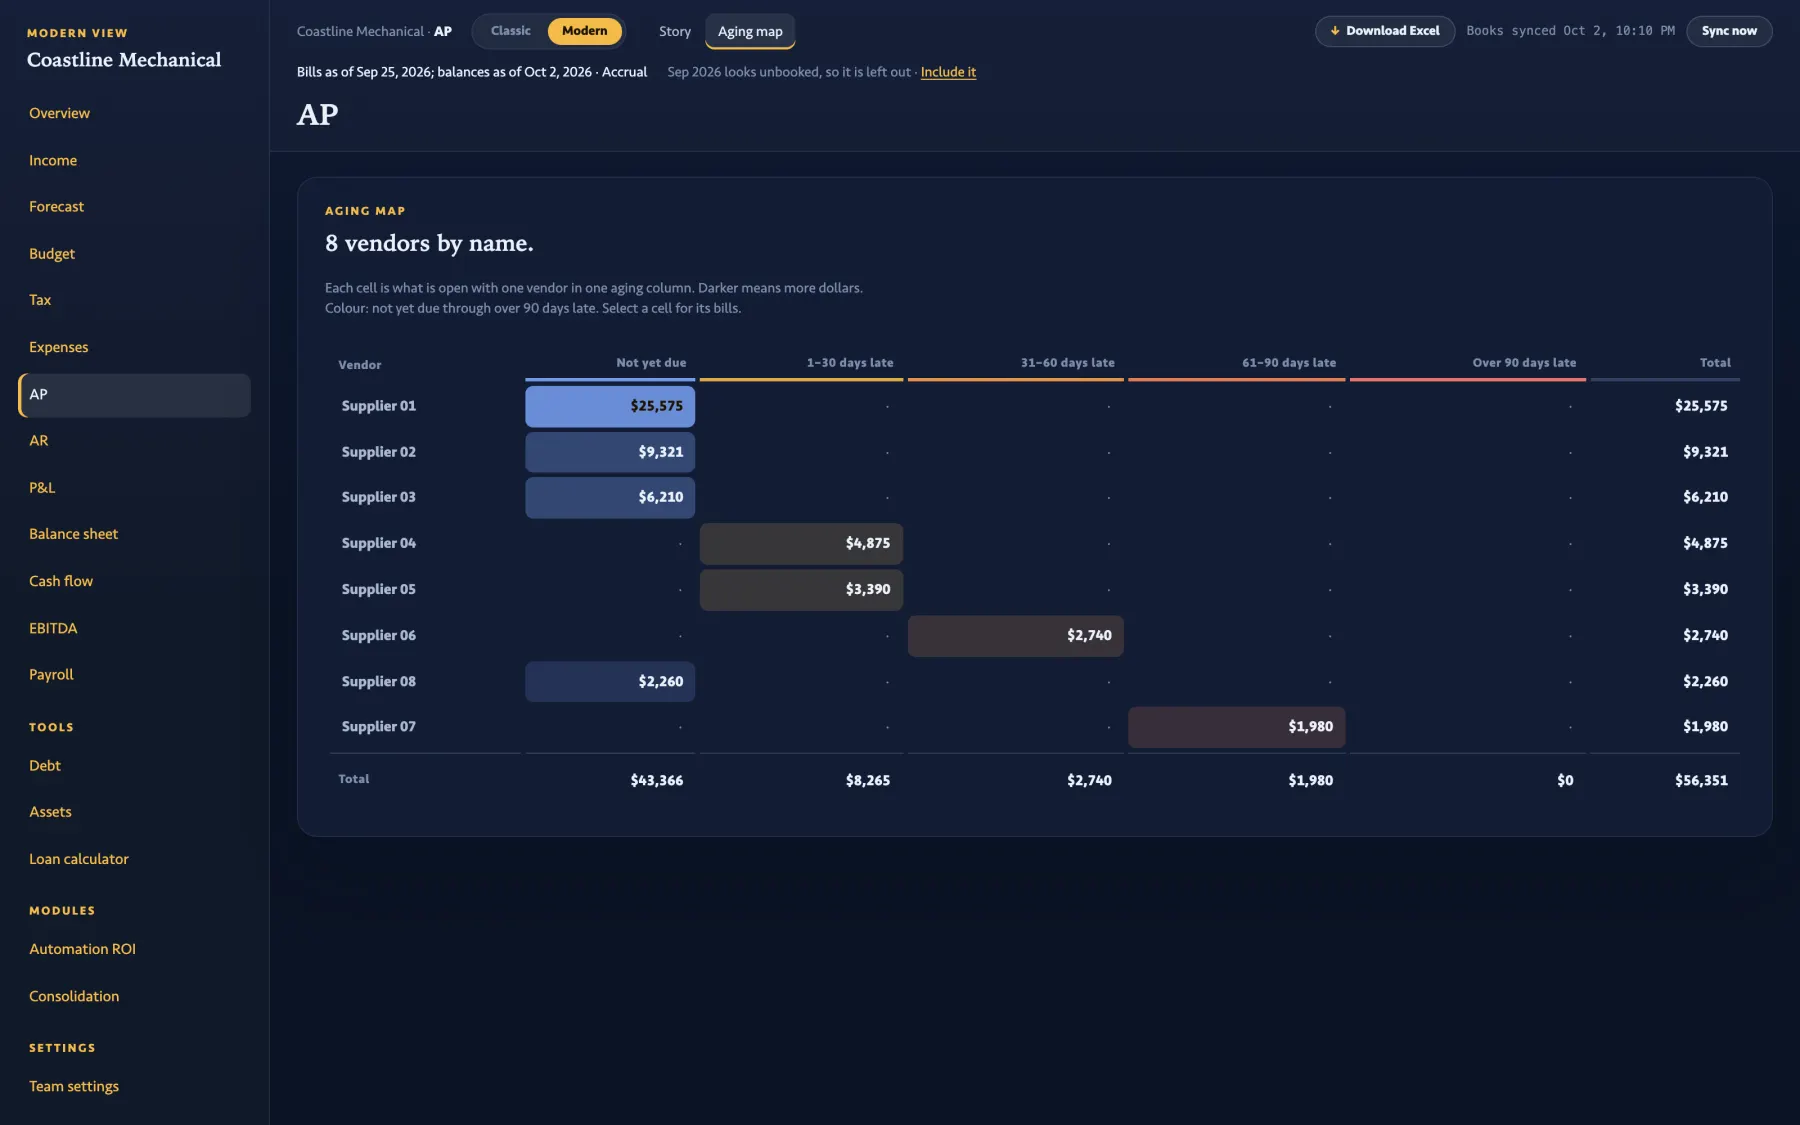This screenshot has width=1800, height=1125.
Task: Open the Balance sheet page
Action: click(x=134, y=534)
